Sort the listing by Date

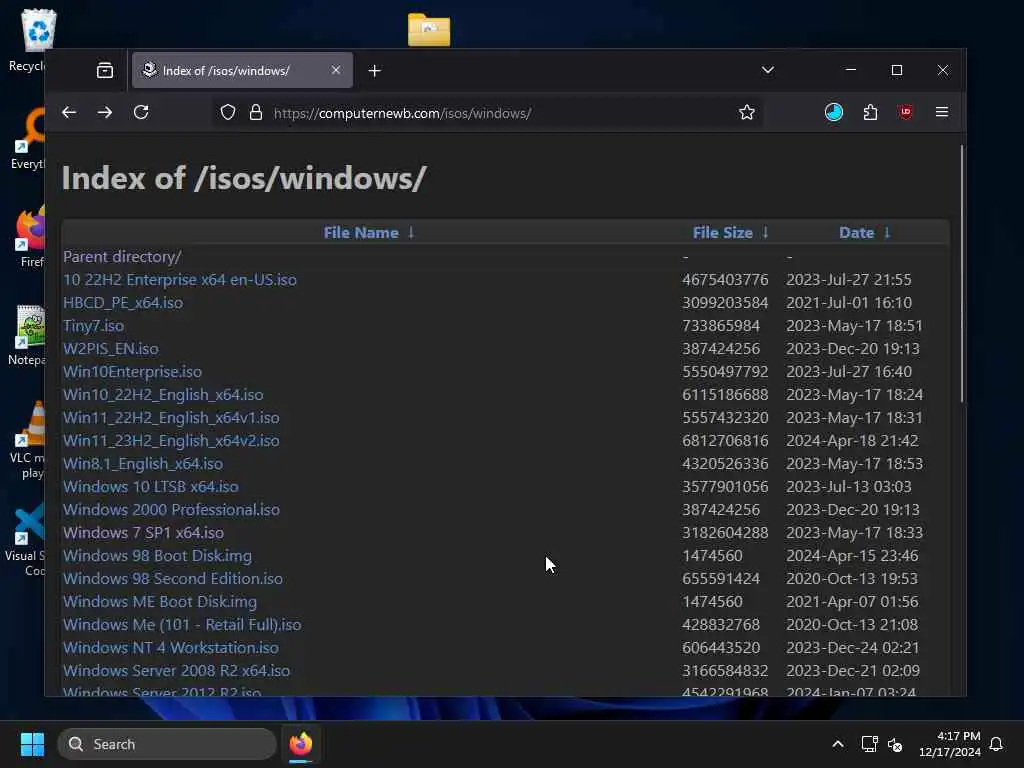856,232
